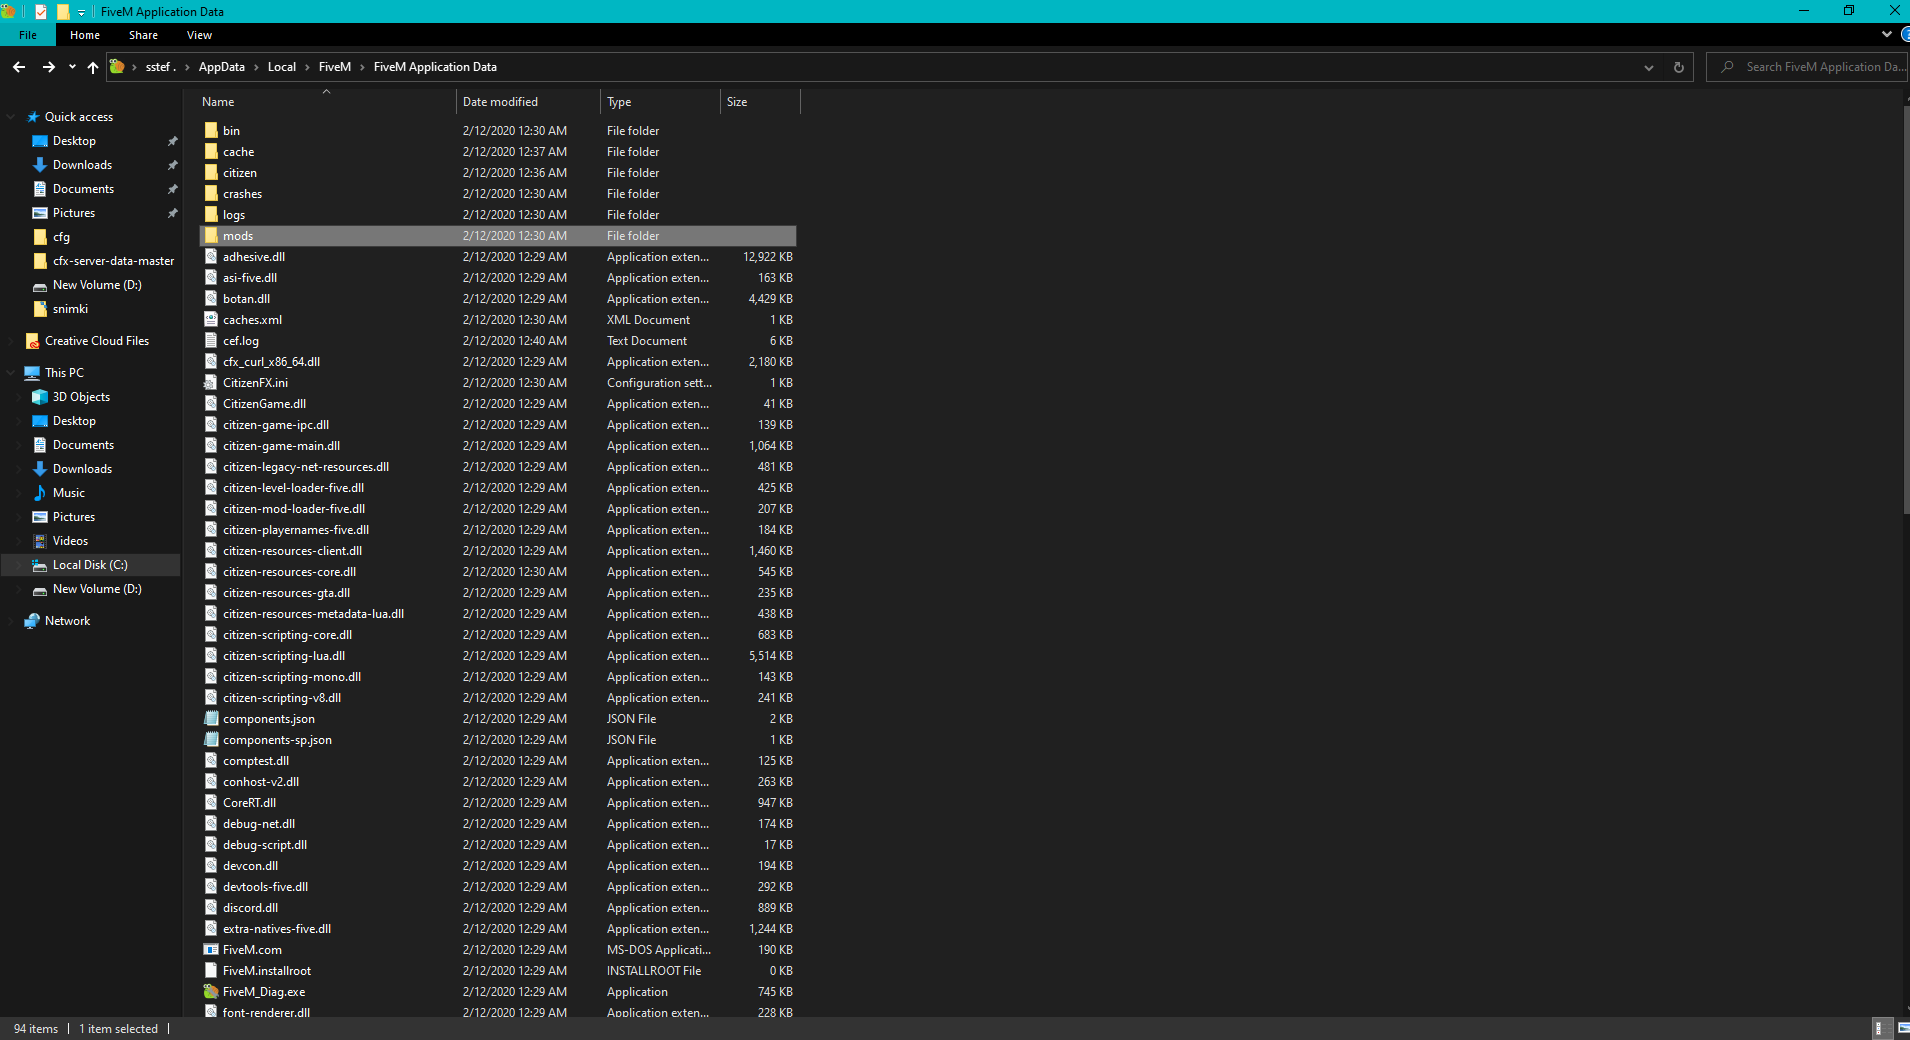Select Creative Cloud Files in the sidebar

(97, 341)
